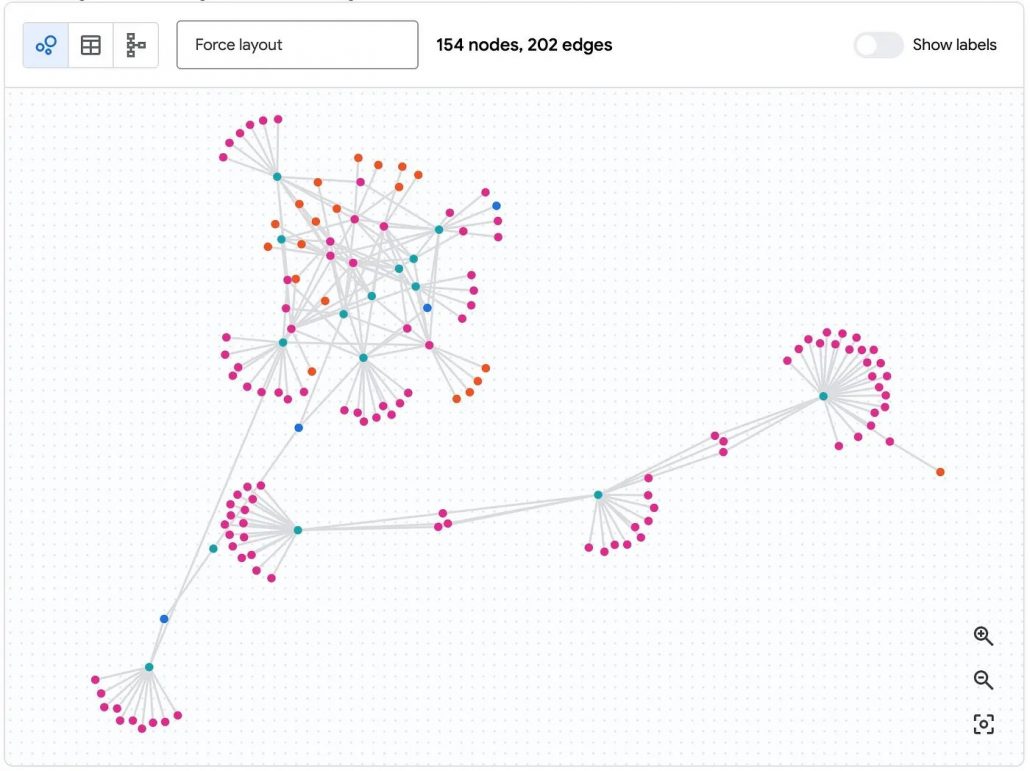Select teal hub of the bottom-center cluster
Screen dimensions: 1030x771
tap(598, 495)
